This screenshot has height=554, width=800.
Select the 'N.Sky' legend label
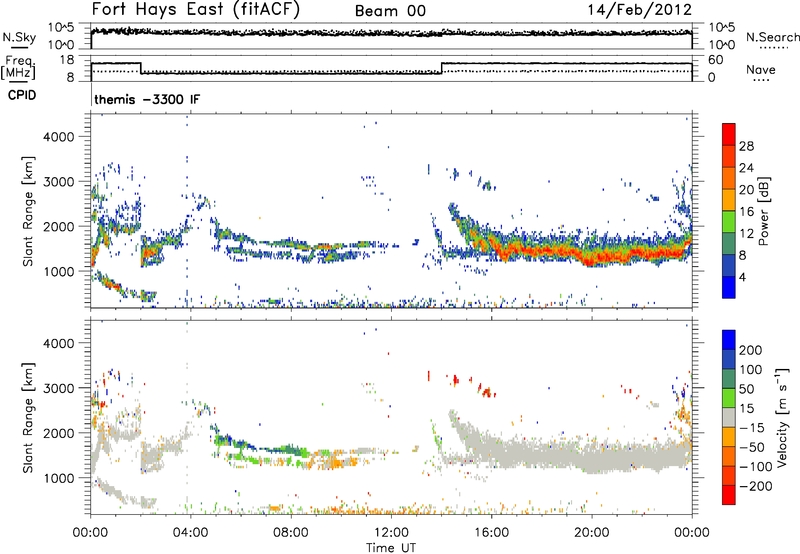[x=19, y=37]
